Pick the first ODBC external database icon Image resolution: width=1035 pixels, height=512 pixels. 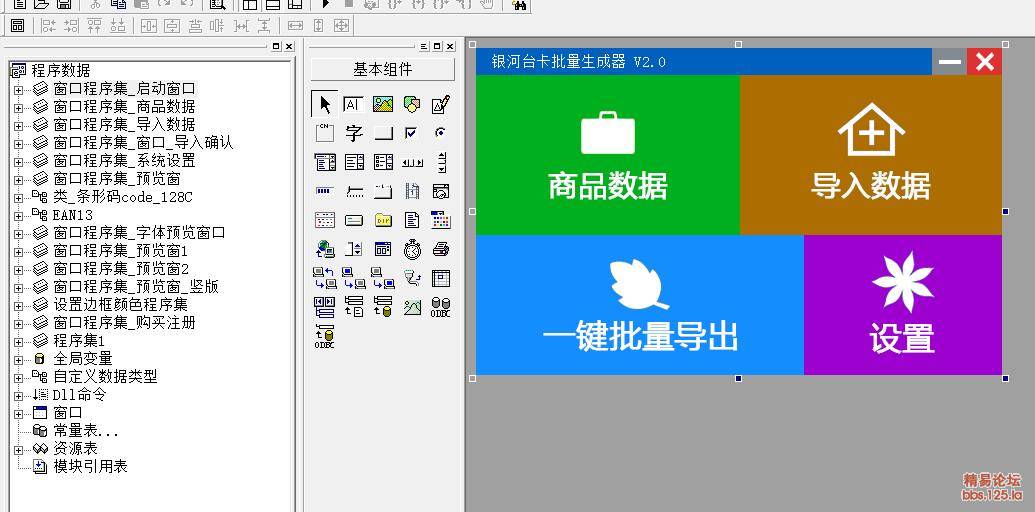(441, 307)
